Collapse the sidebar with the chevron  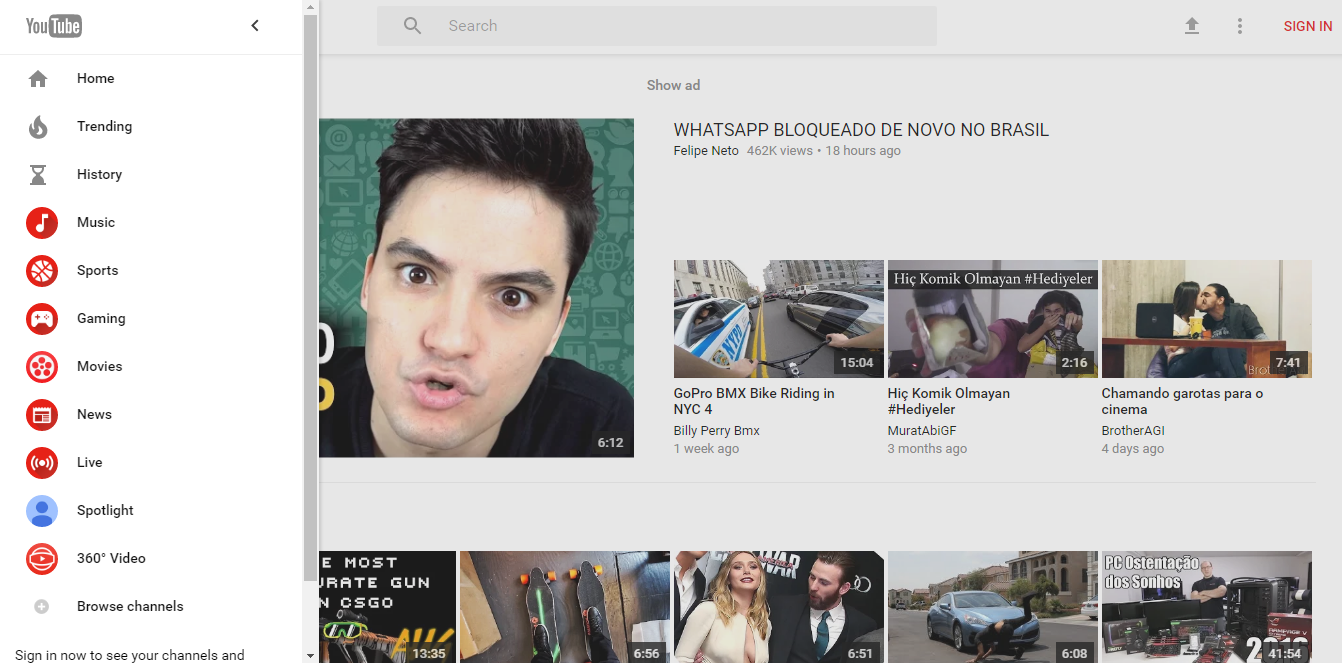pos(255,25)
